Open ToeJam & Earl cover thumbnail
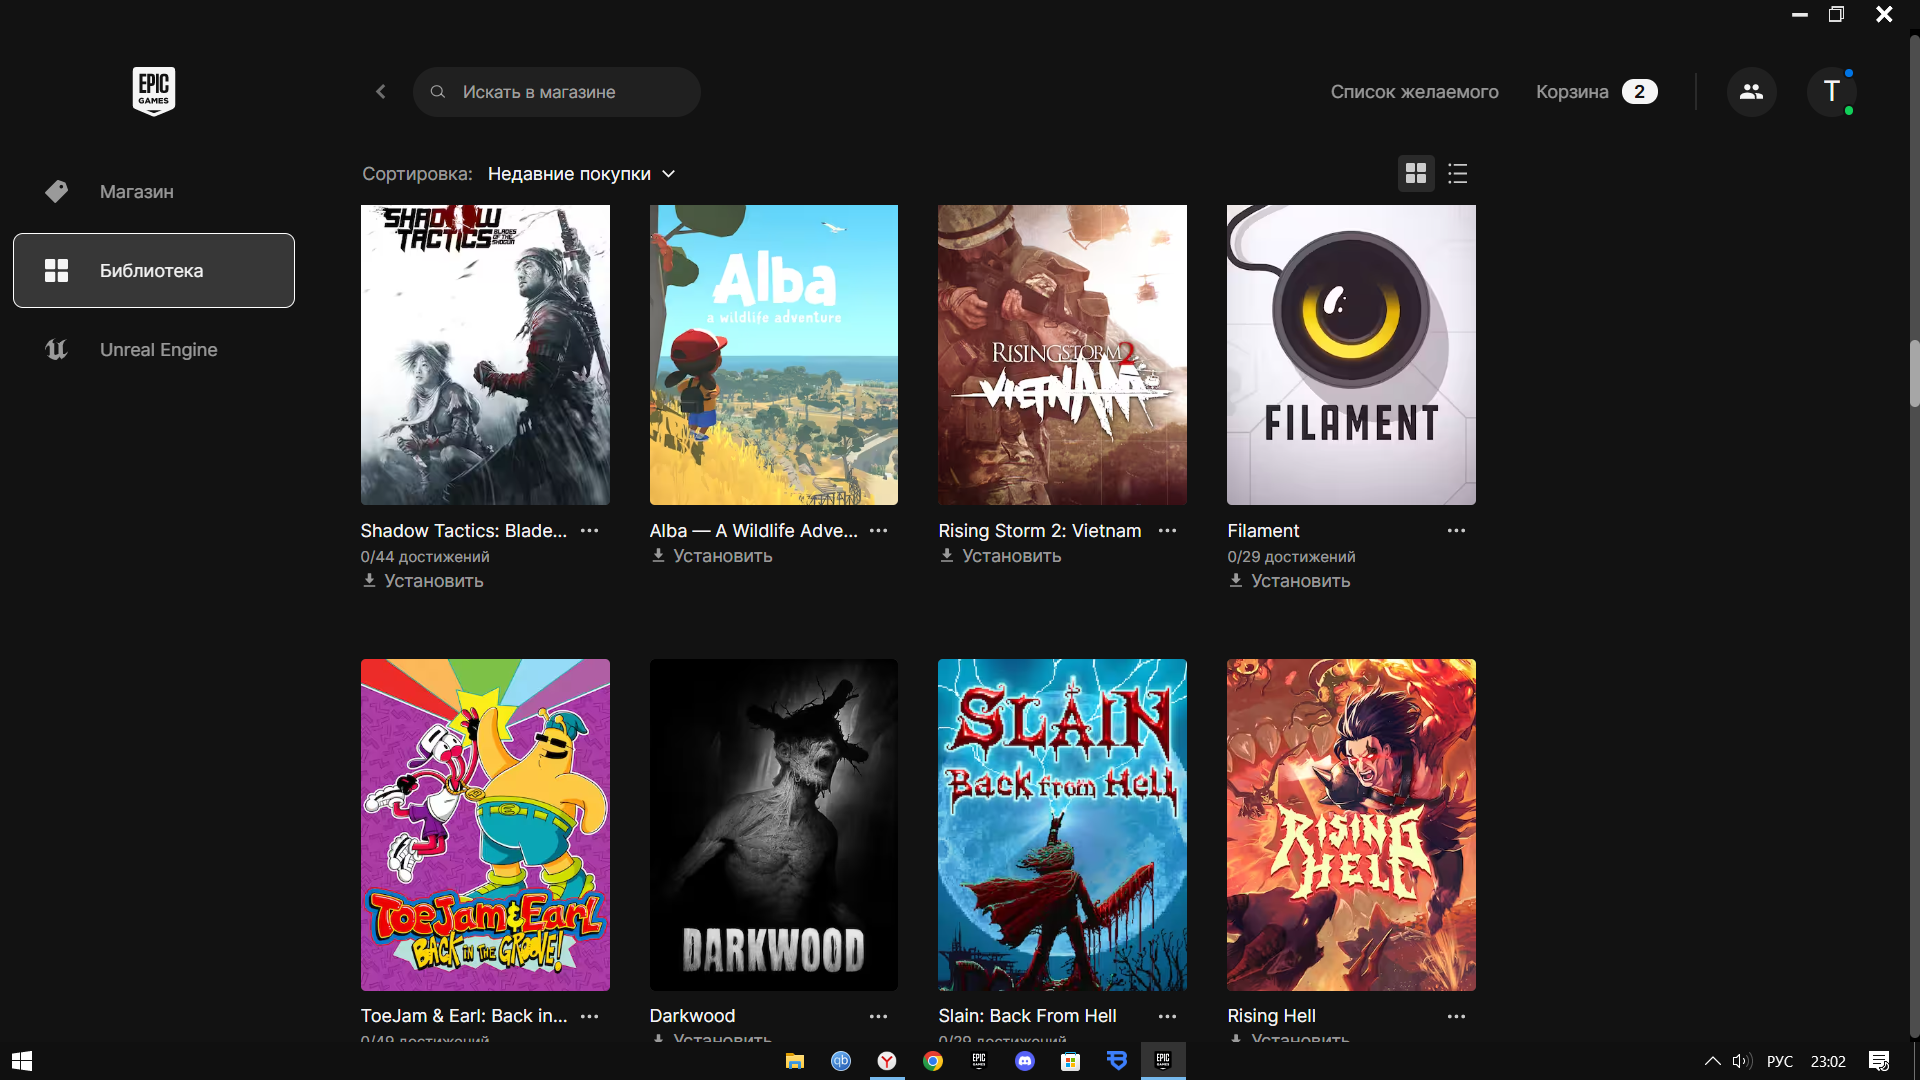 point(485,825)
